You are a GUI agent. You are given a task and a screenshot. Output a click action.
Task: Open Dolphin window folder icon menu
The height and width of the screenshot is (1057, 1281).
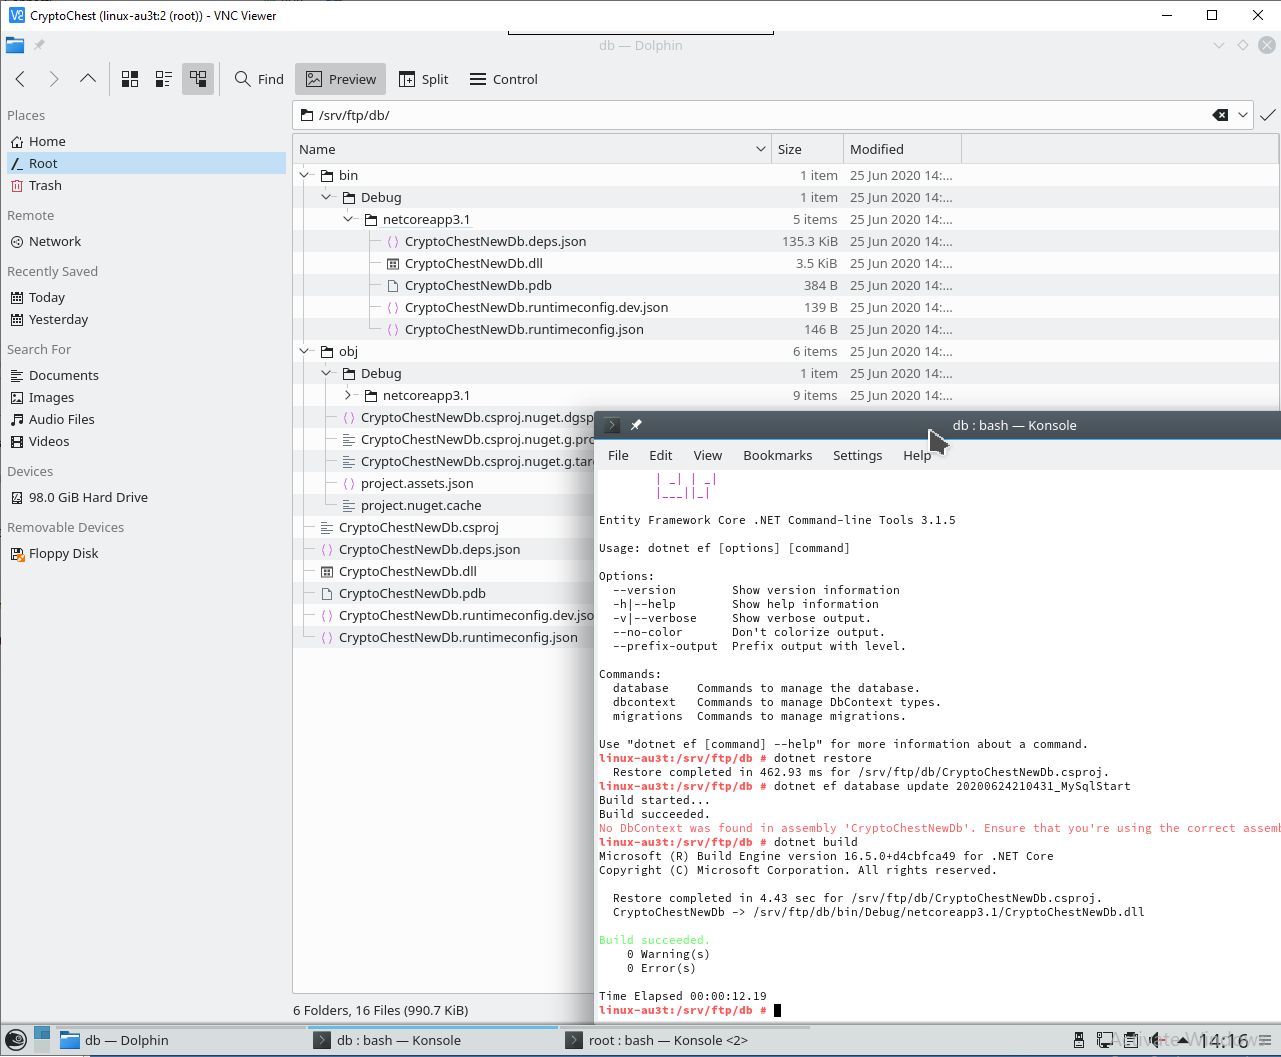click(x=14, y=45)
